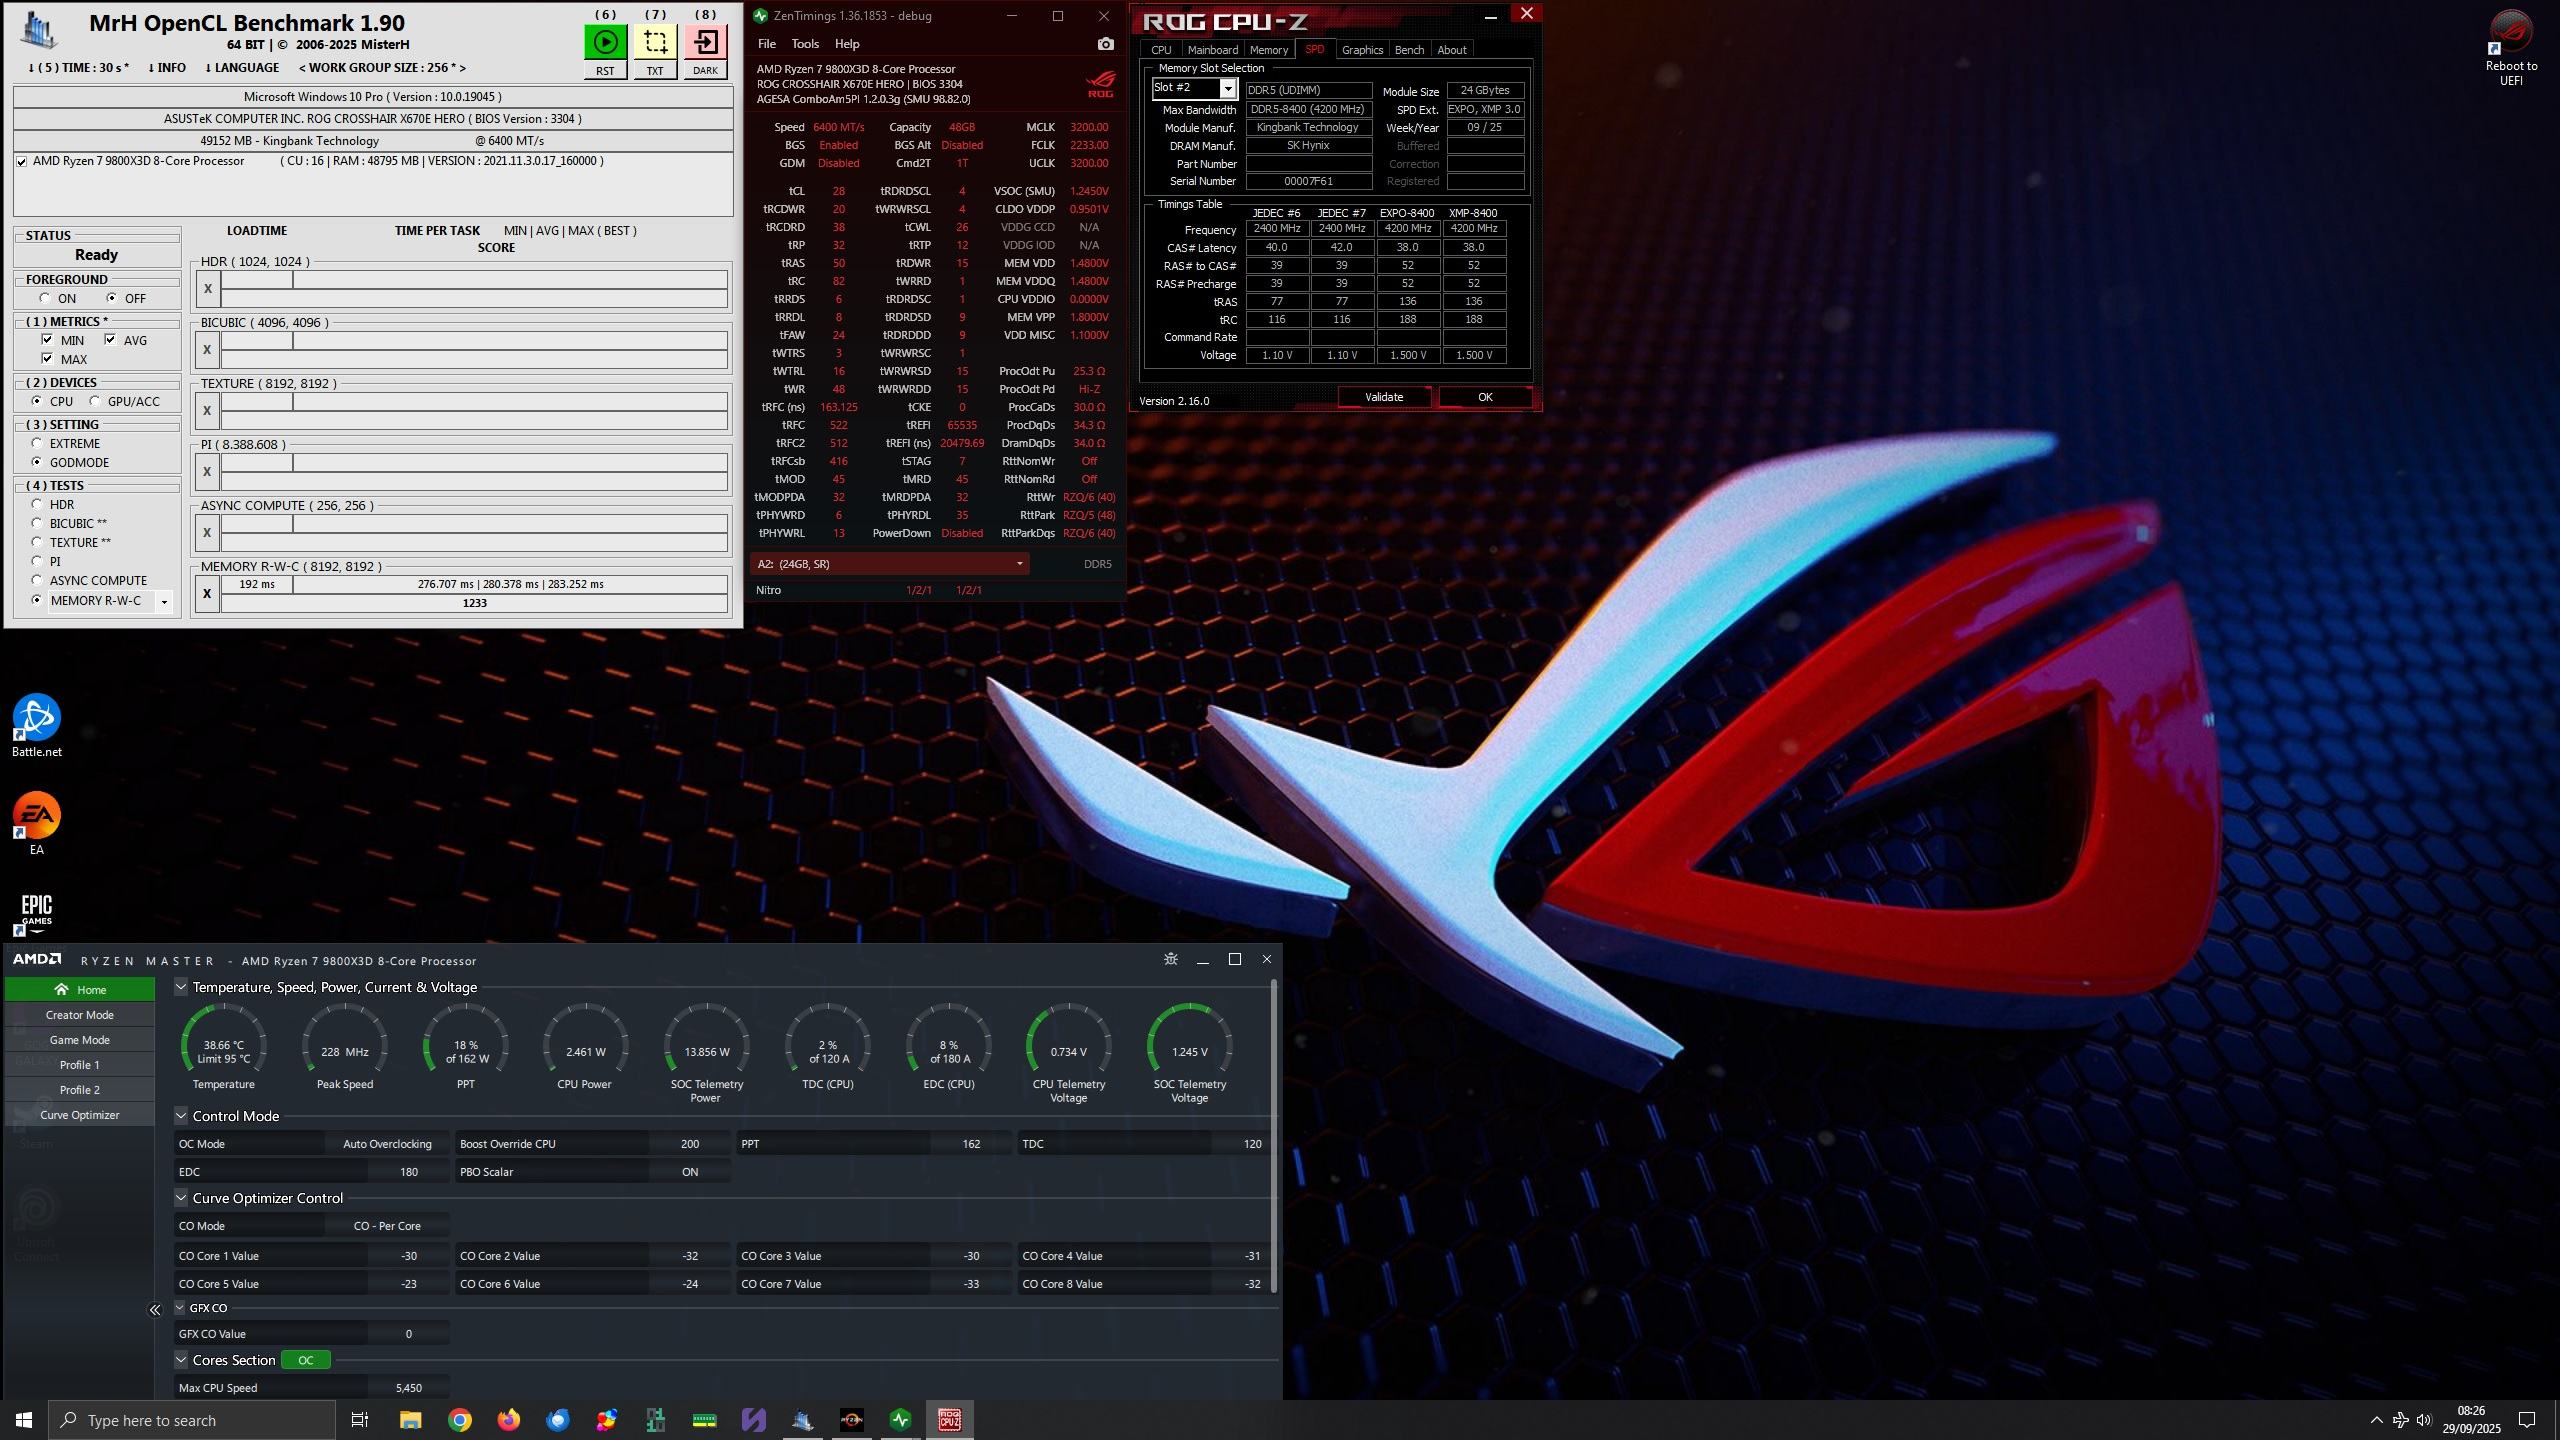The image size is (2560, 1440).
Task: Open the Slot #2 memory slot dropdown
Action: (1227, 89)
